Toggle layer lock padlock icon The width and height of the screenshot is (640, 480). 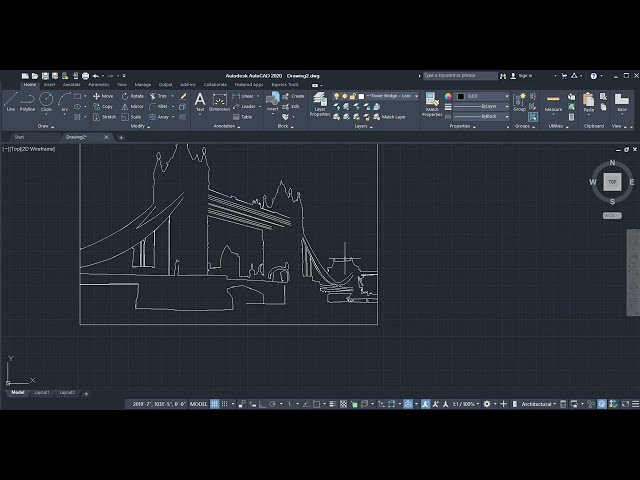coord(353,96)
